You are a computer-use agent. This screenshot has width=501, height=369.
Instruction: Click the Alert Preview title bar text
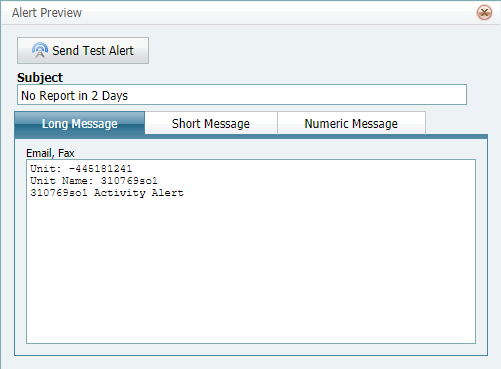(47, 13)
